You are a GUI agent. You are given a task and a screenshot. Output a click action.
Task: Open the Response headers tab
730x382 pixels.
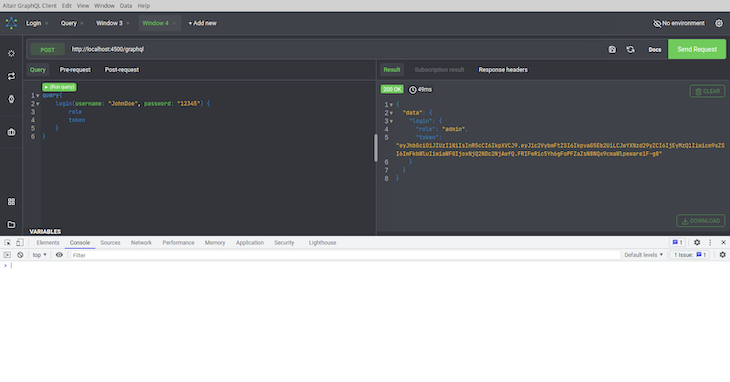click(503, 70)
